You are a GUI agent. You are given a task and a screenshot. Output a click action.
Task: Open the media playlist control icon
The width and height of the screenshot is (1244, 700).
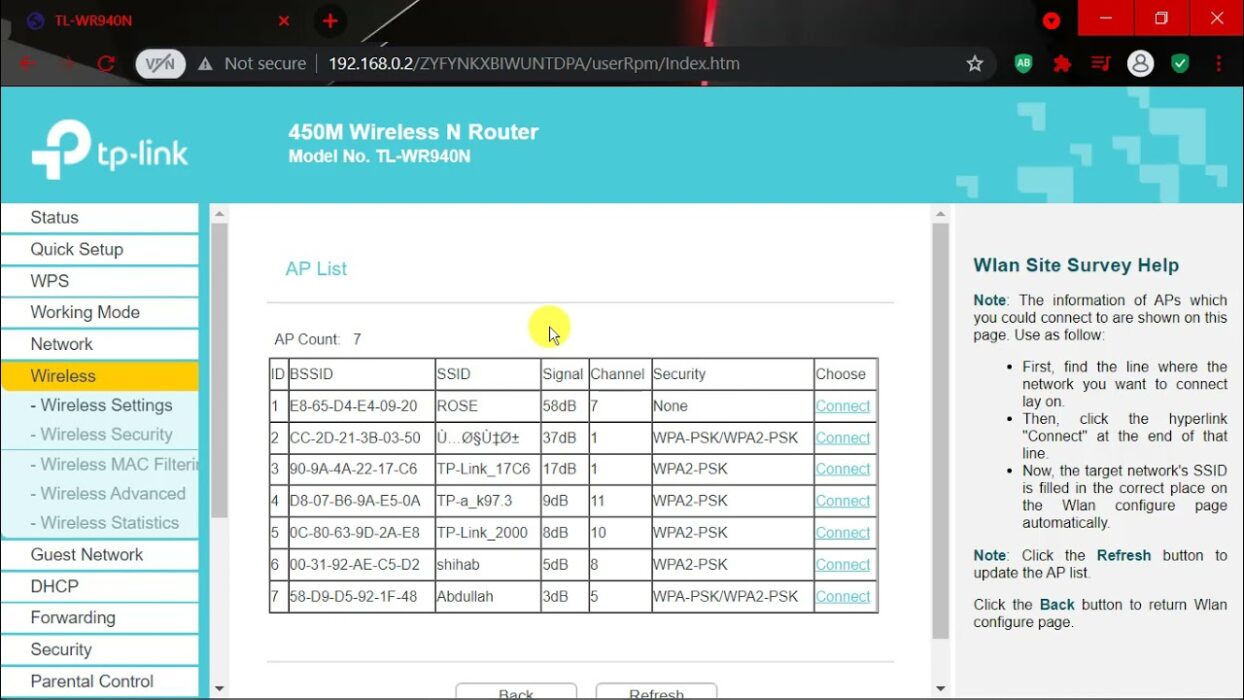tap(1101, 63)
